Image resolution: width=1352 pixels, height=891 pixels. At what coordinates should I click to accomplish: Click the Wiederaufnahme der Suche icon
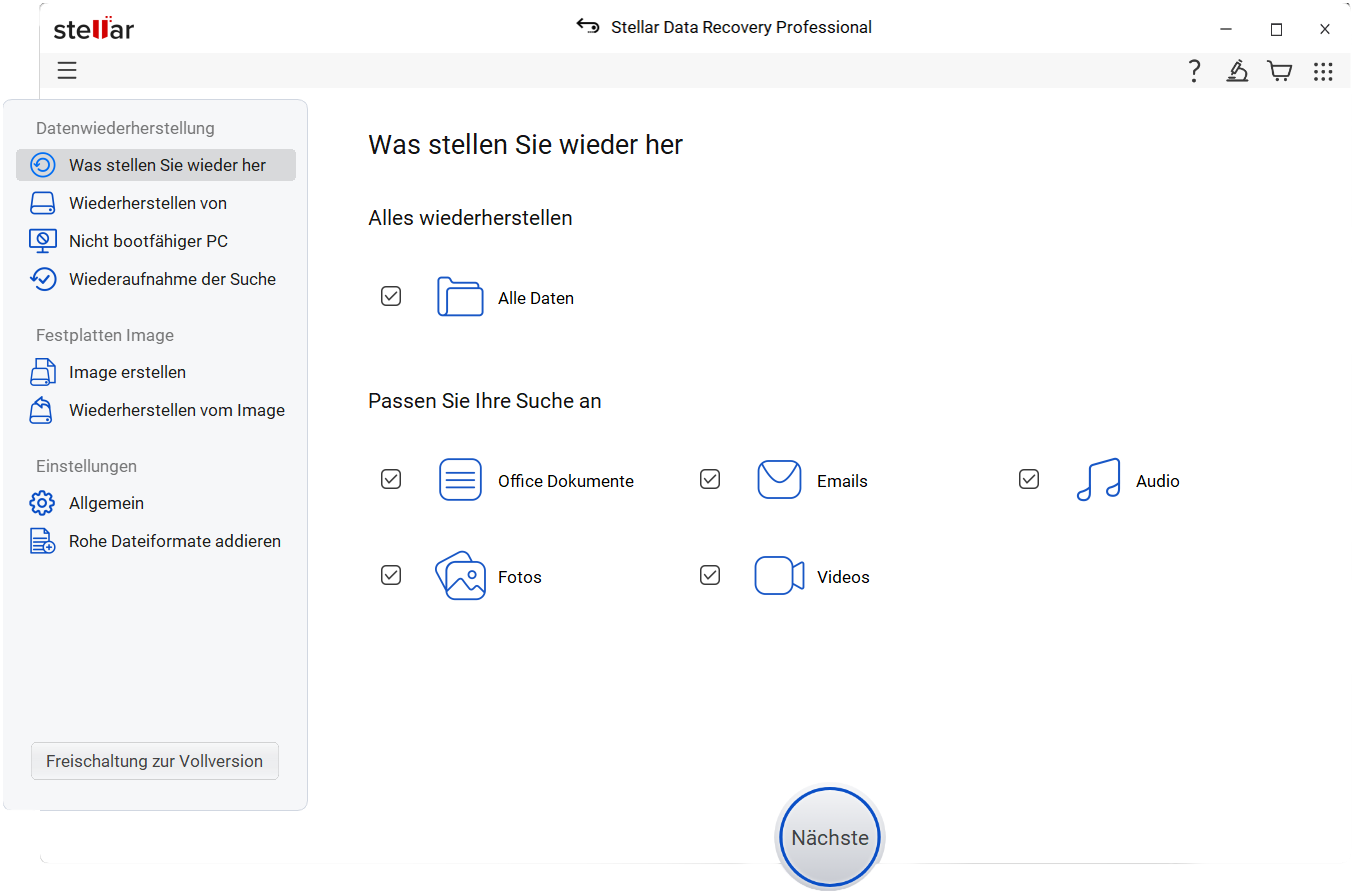point(42,279)
